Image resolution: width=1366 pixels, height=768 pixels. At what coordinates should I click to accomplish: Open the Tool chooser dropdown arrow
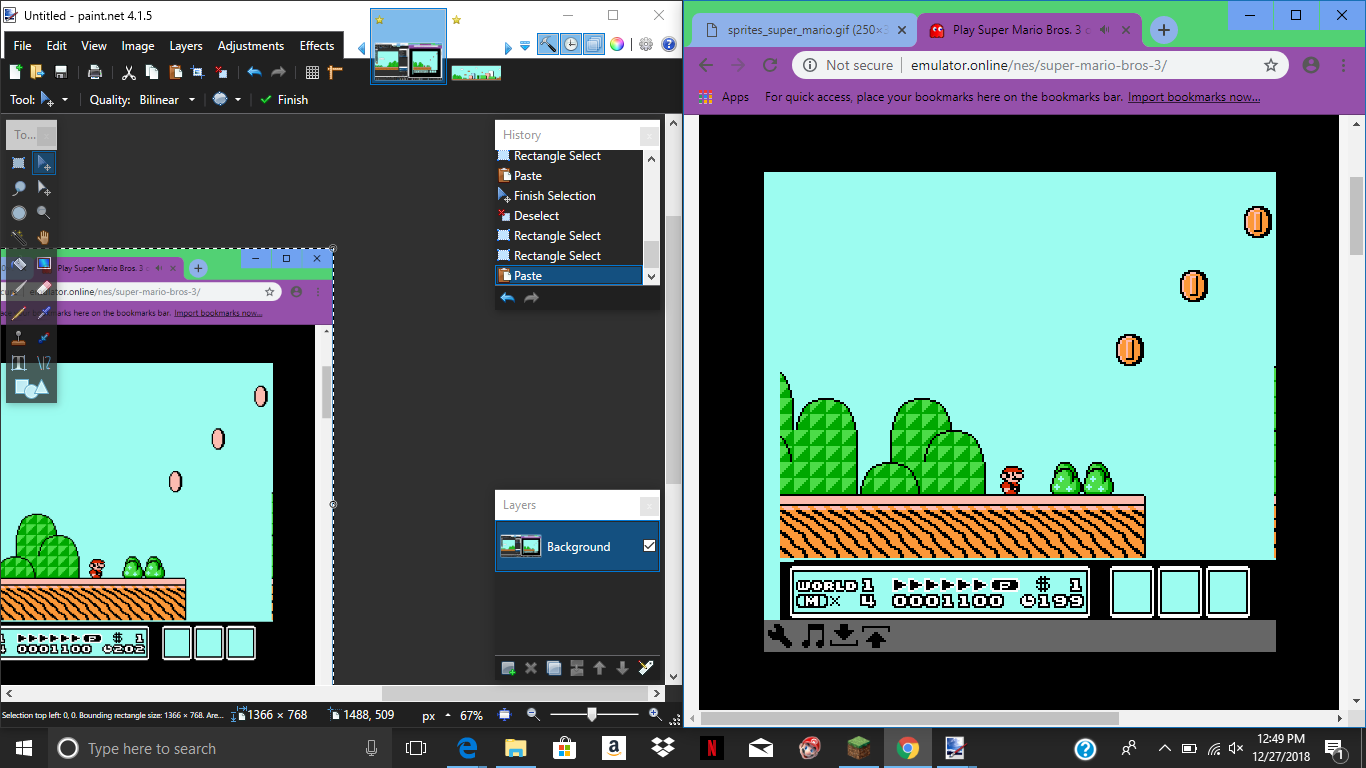pyautogui.click(x=65, y=100)
